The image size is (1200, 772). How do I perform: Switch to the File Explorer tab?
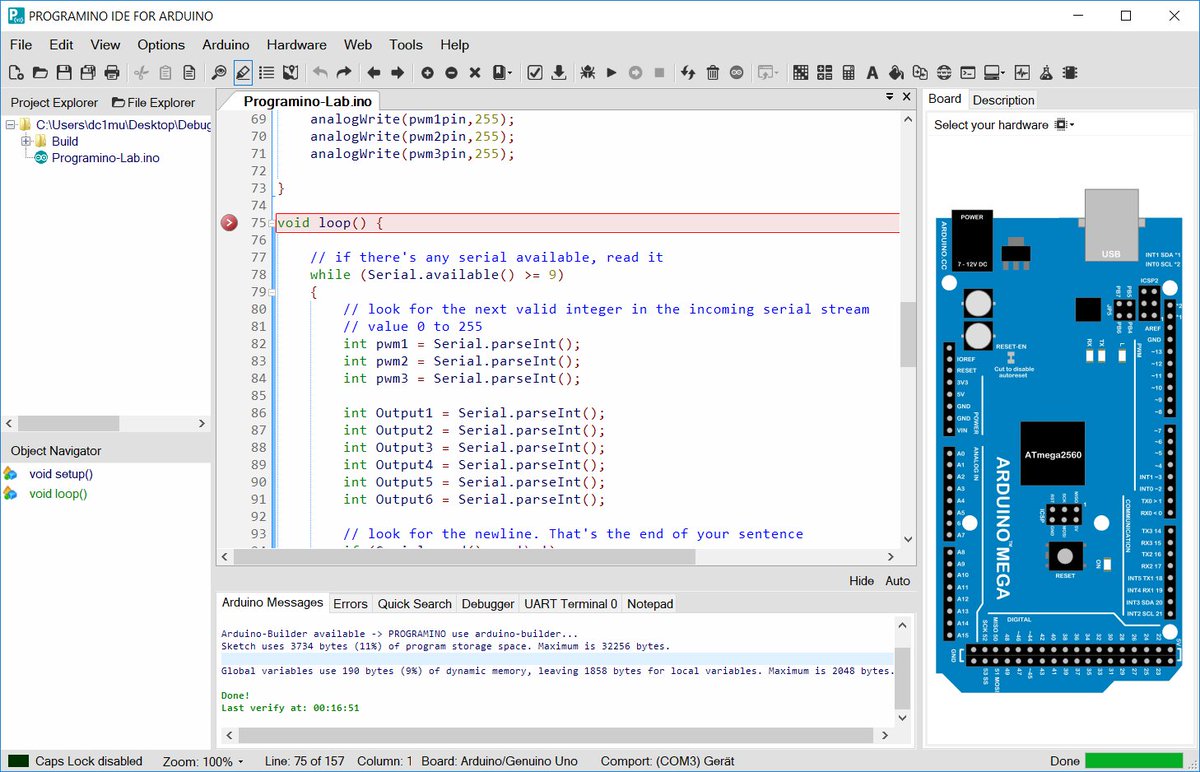[x=154, y=102]
